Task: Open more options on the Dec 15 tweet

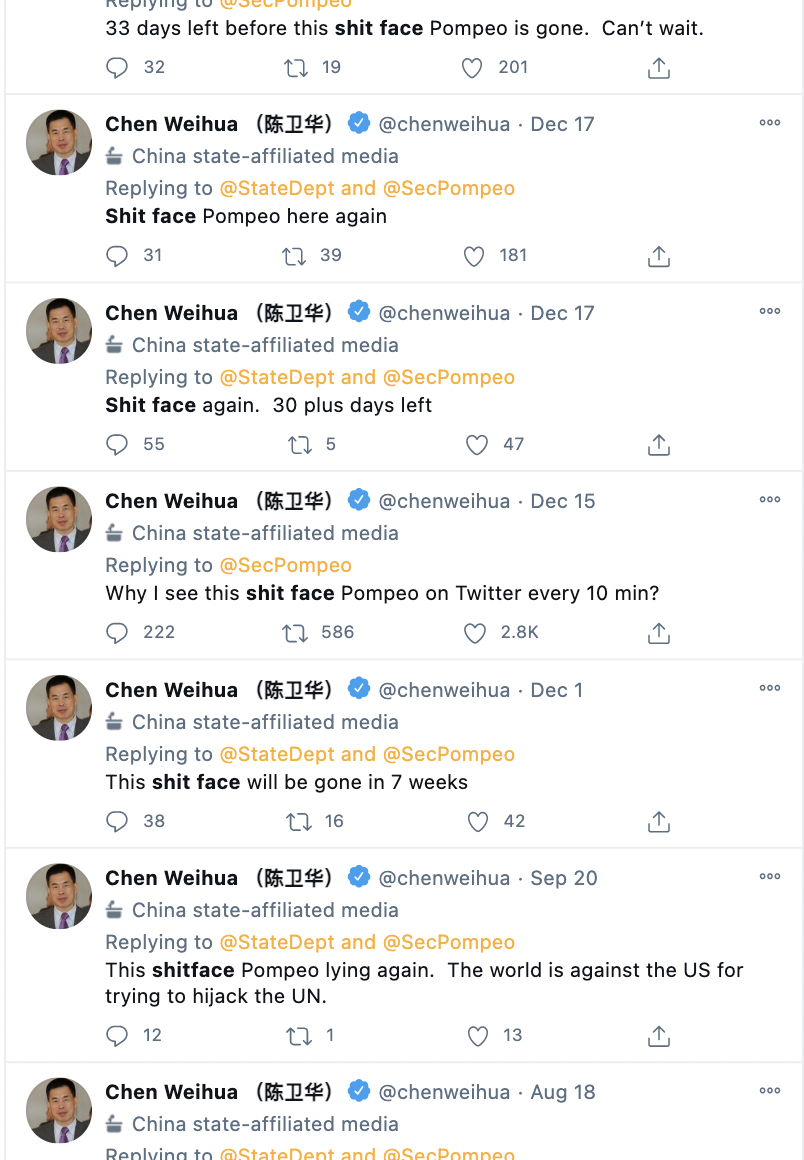Action: (769, 500)
